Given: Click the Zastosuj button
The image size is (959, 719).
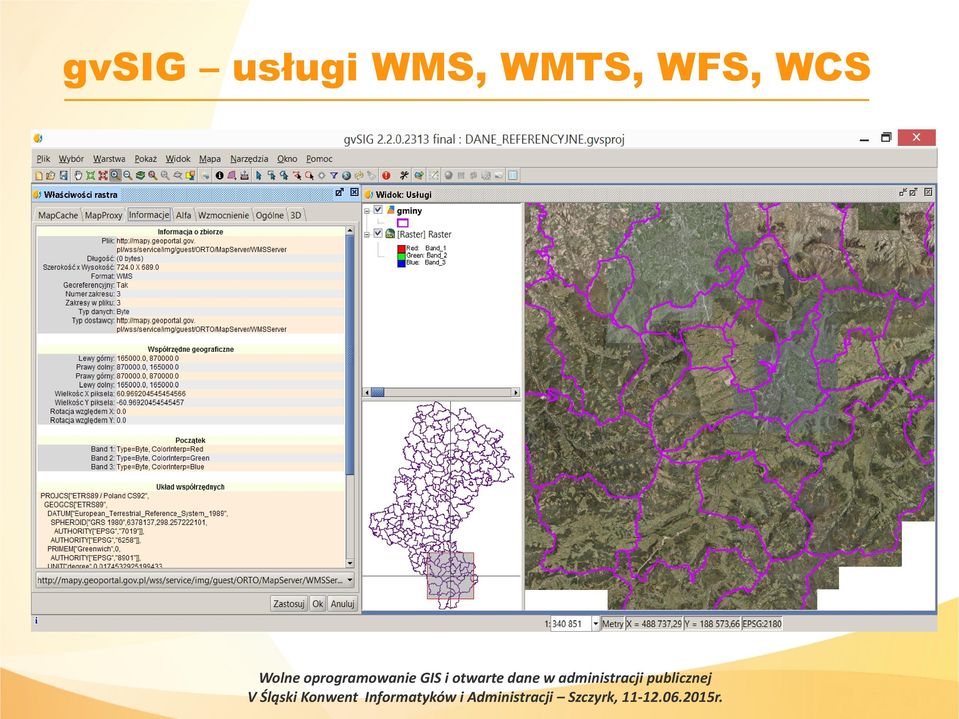Looking at the screenshot, I should click(x=289, y=603).
